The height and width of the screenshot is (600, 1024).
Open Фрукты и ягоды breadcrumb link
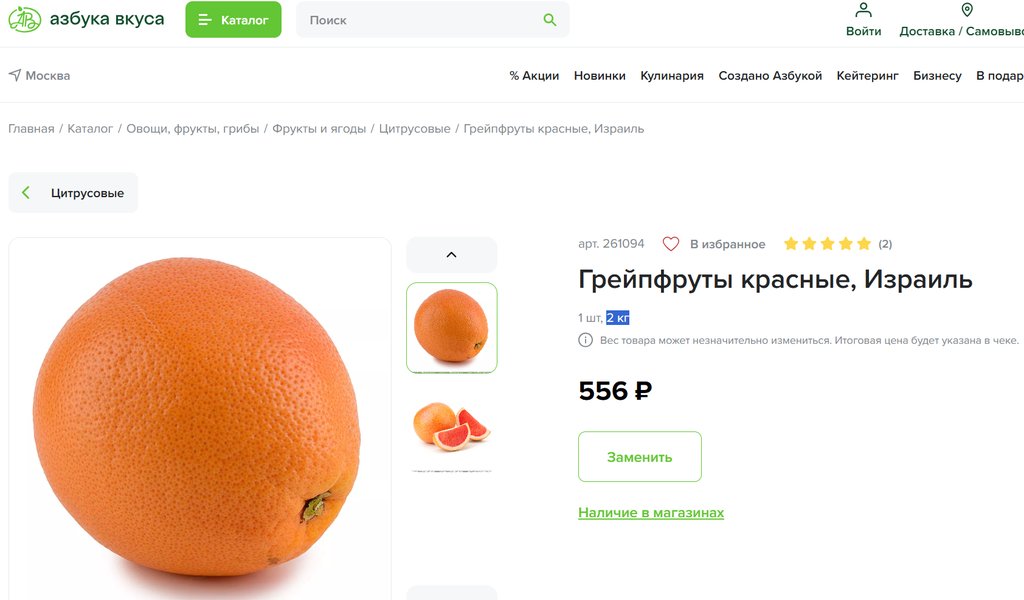319,129
